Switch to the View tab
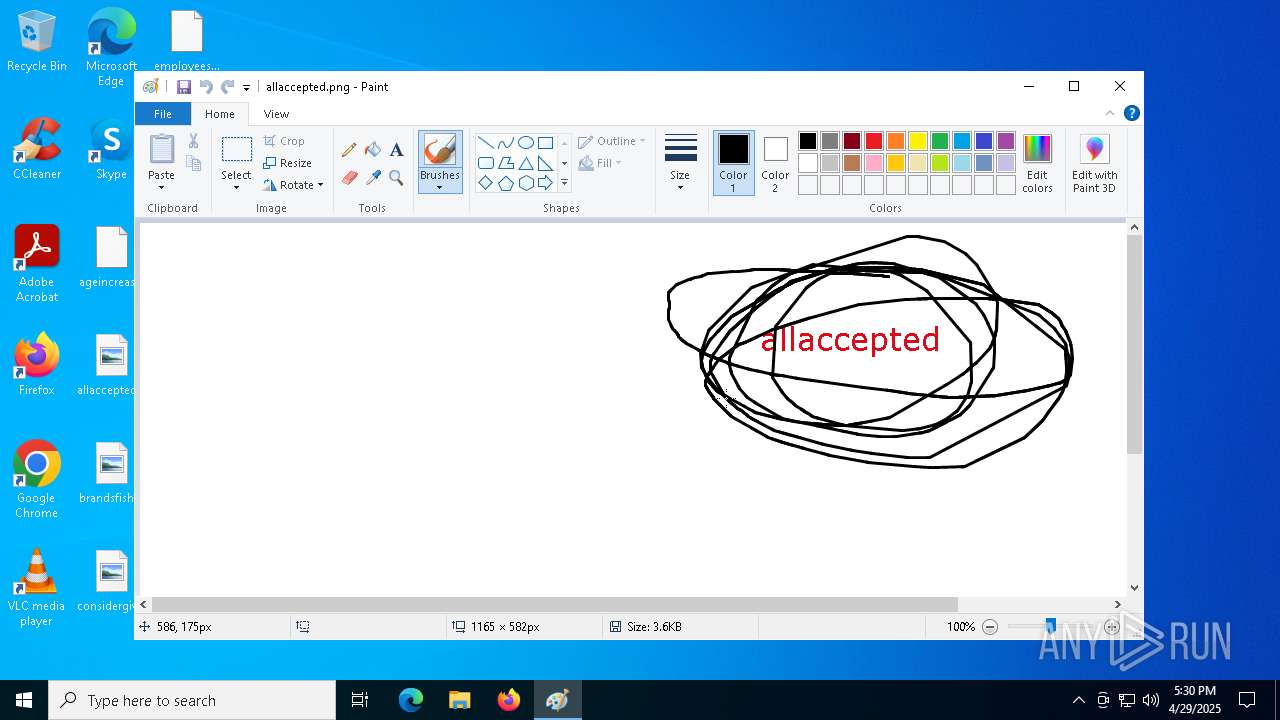Image resolution: width=1280 pixels, height=720 pixels. (x=276, y=114)
